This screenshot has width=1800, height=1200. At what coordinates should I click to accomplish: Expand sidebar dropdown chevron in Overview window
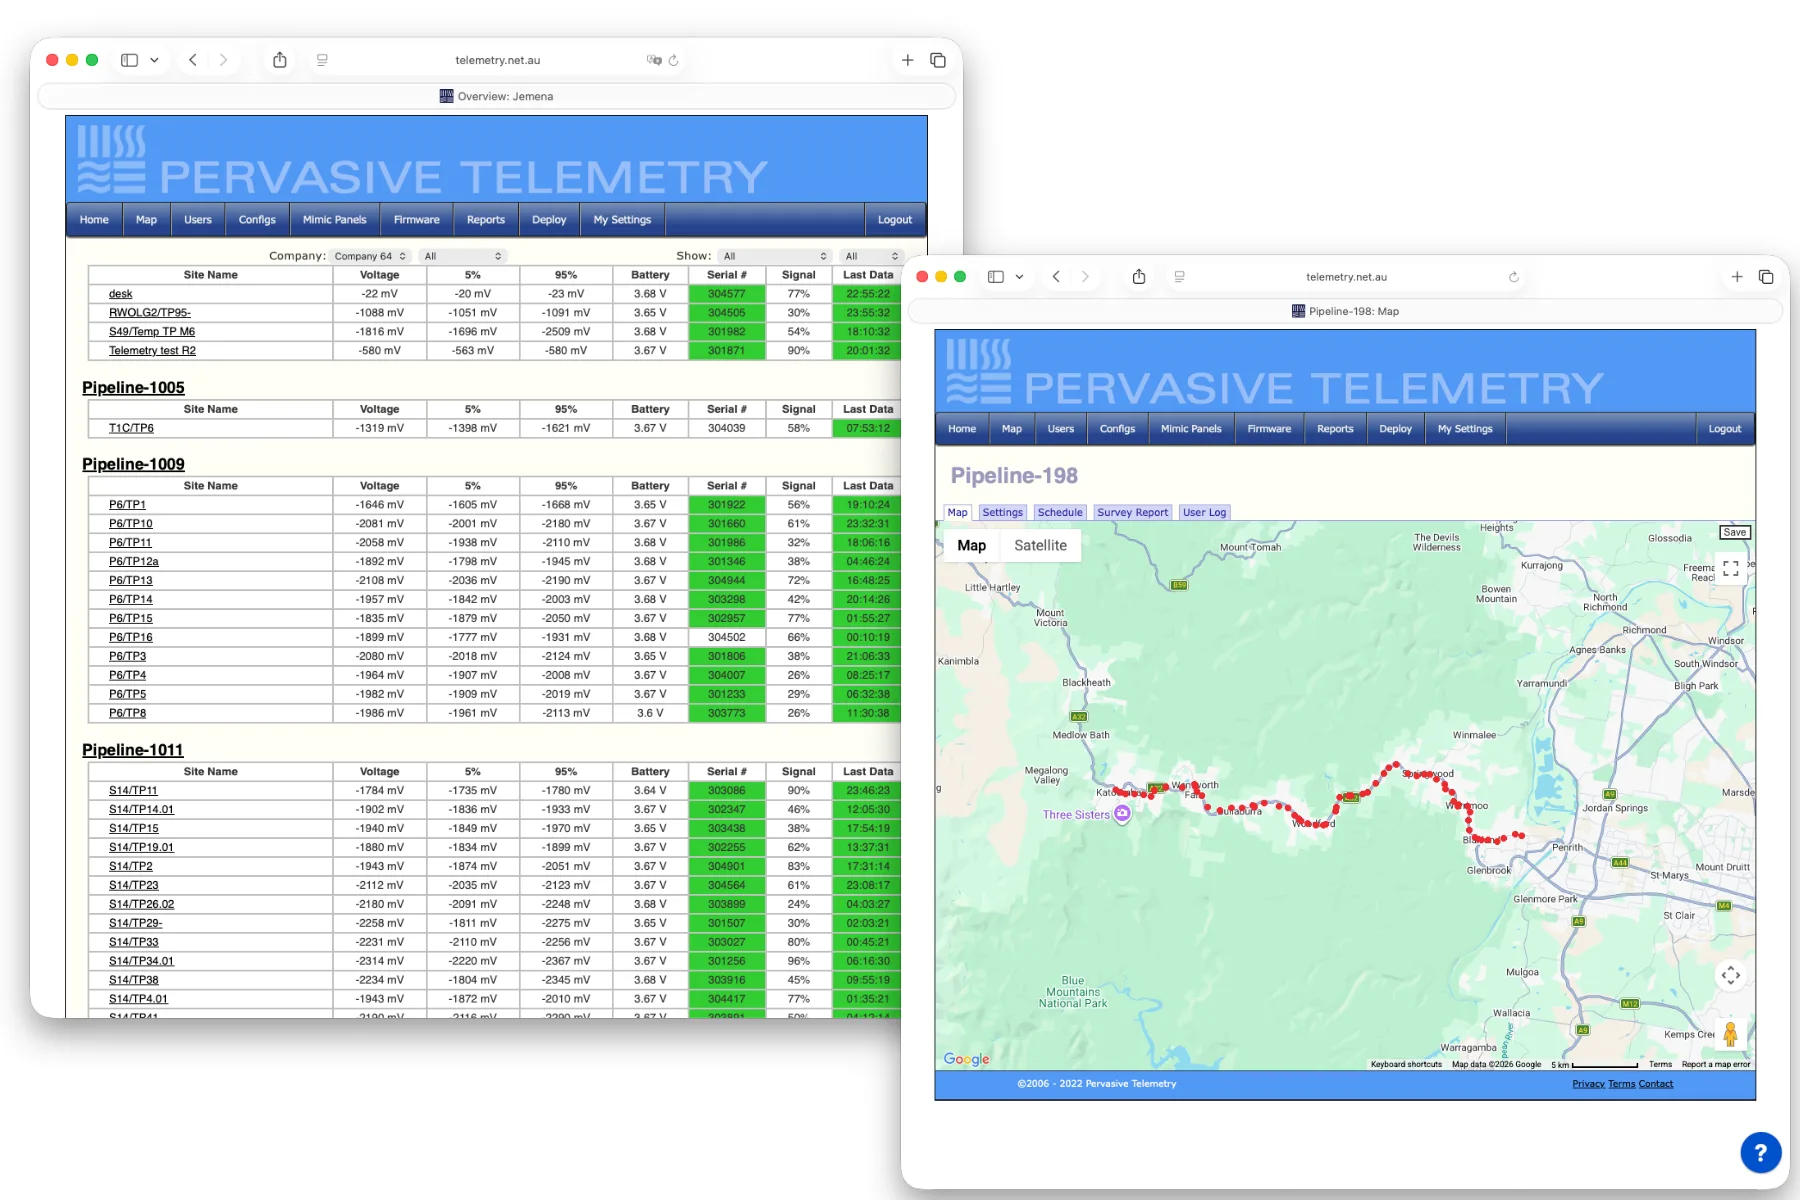[154, 60]
